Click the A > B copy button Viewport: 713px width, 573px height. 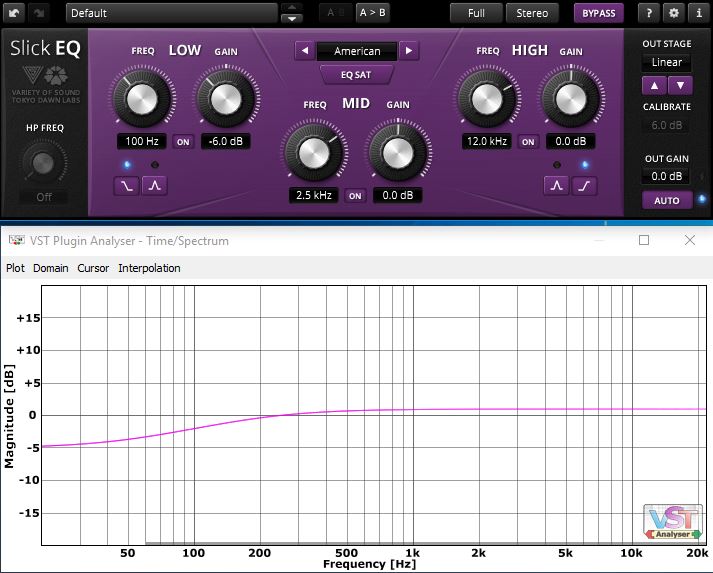(x=372, y=13)
